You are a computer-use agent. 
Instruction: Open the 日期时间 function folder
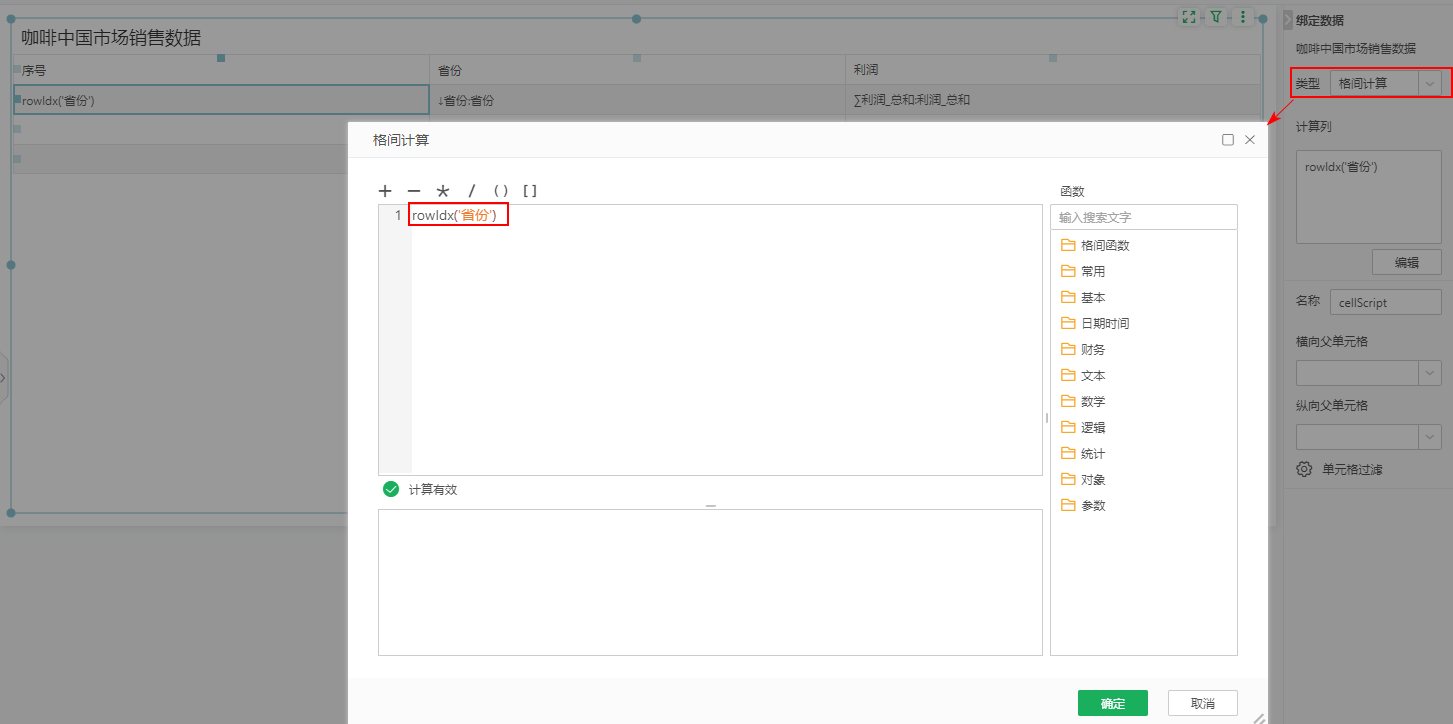(x=1095, y=323)
